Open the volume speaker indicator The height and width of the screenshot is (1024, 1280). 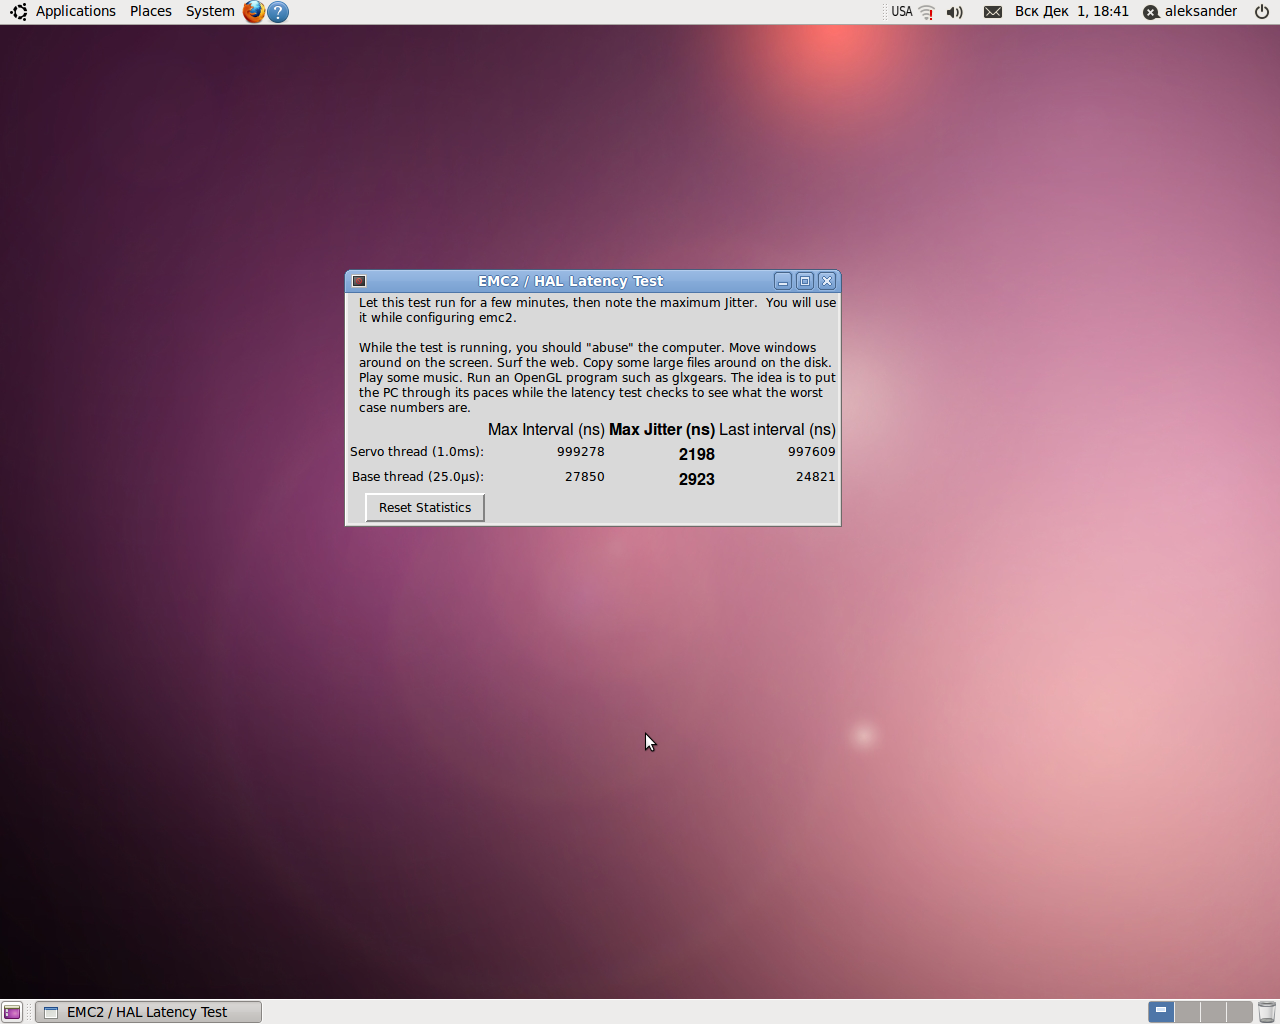click(x=955, y=12)
